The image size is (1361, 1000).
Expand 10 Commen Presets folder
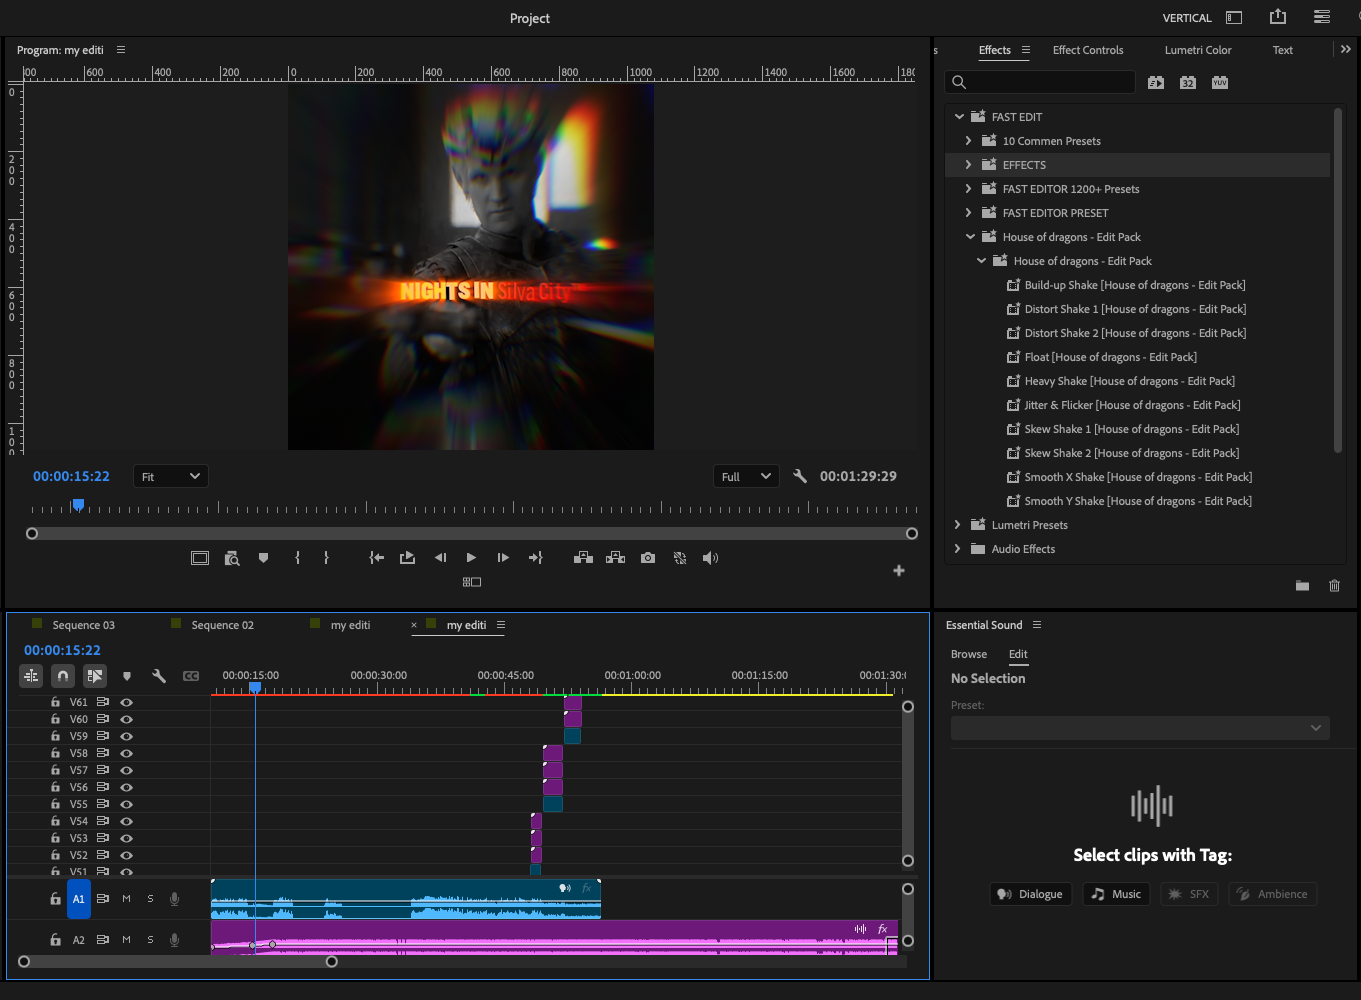[x=968, y=141]
